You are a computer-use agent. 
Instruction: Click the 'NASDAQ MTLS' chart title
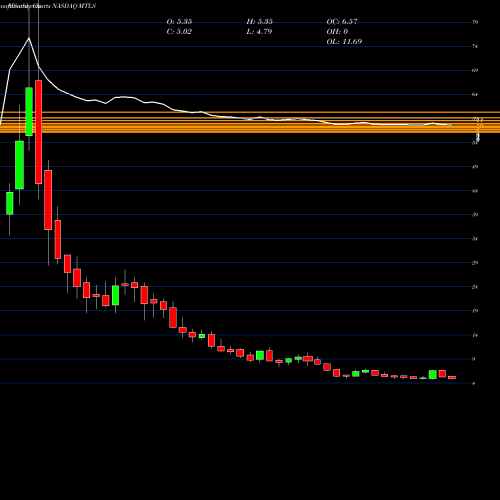(74, 6)
